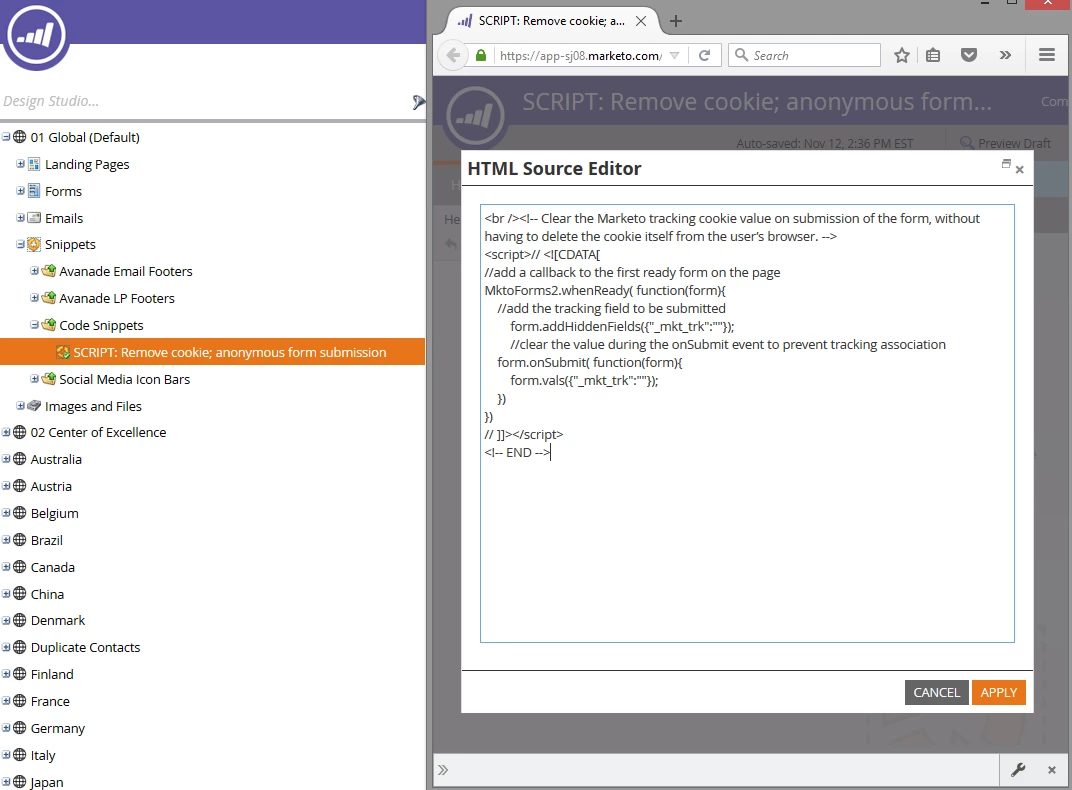Click the Firefox Search box

coord(805,55)
